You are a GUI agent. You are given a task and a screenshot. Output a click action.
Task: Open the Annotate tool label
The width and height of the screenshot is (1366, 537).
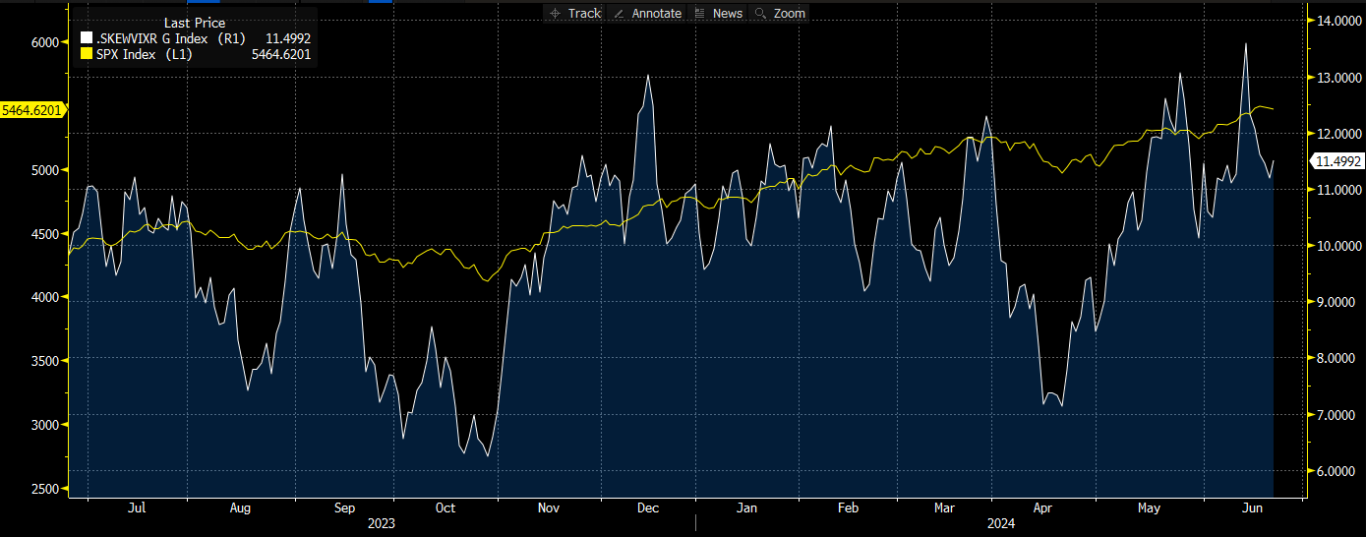(x=656, y=13)
